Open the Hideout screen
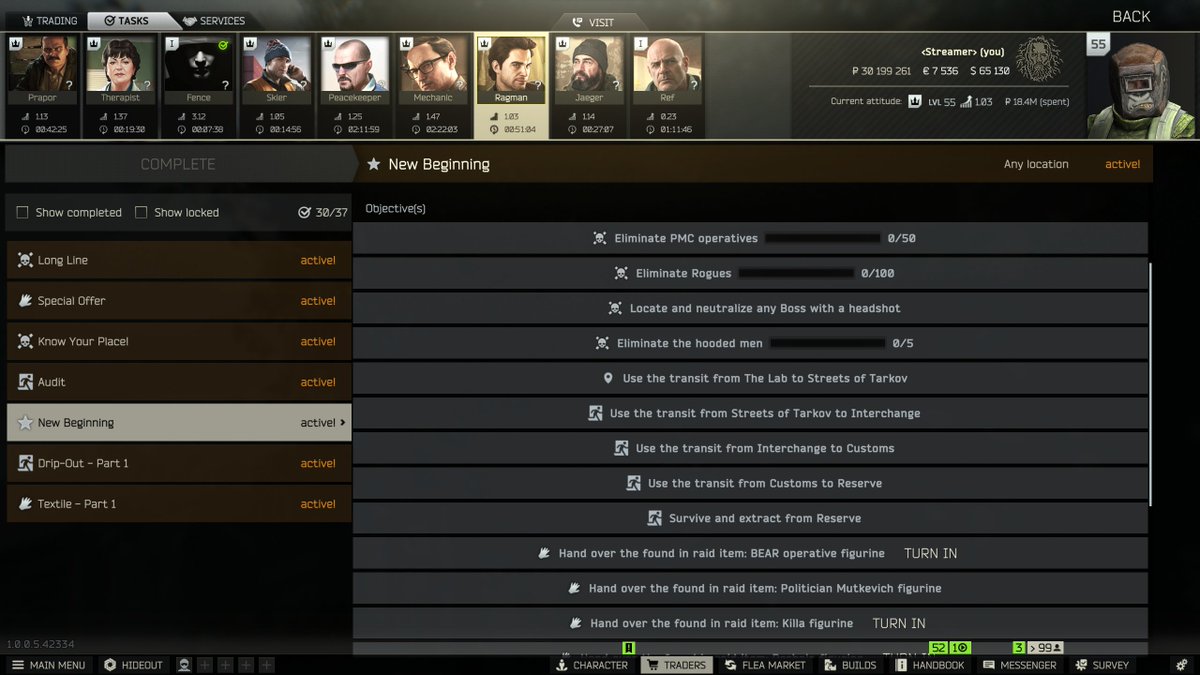1200x675 pixels. [x=133, y=665]
